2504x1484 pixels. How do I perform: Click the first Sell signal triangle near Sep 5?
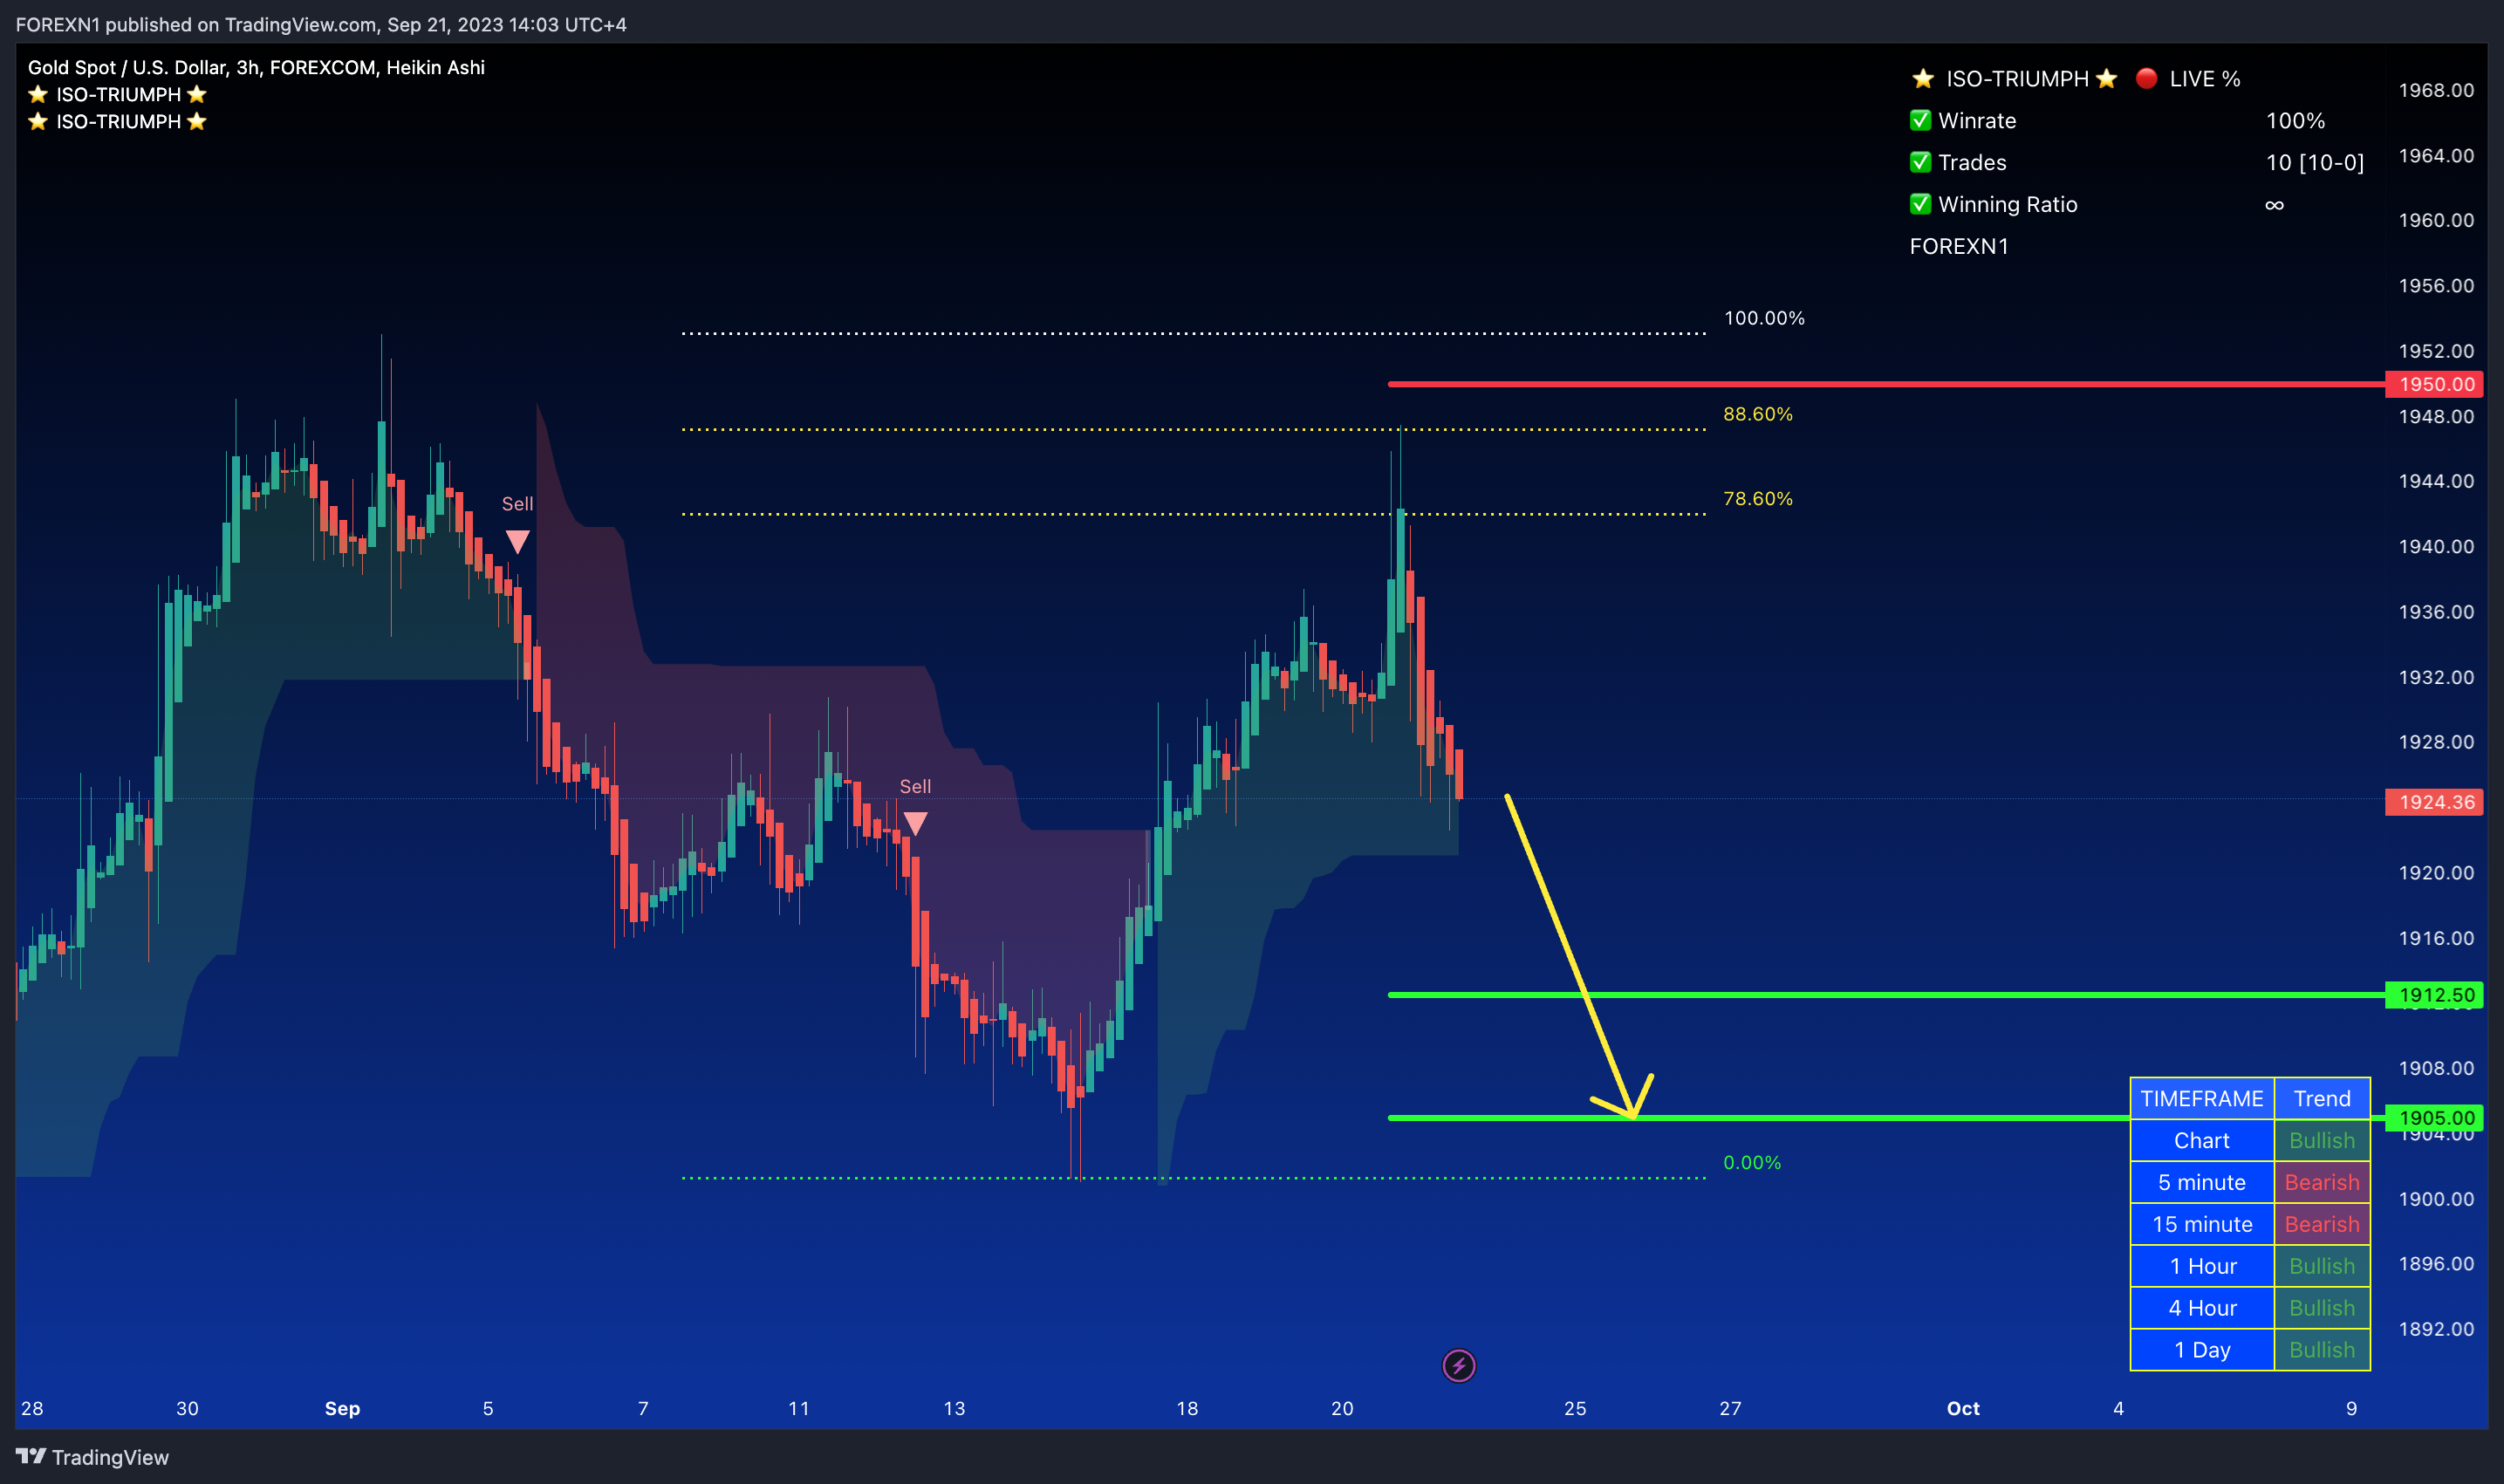point(517,541)
